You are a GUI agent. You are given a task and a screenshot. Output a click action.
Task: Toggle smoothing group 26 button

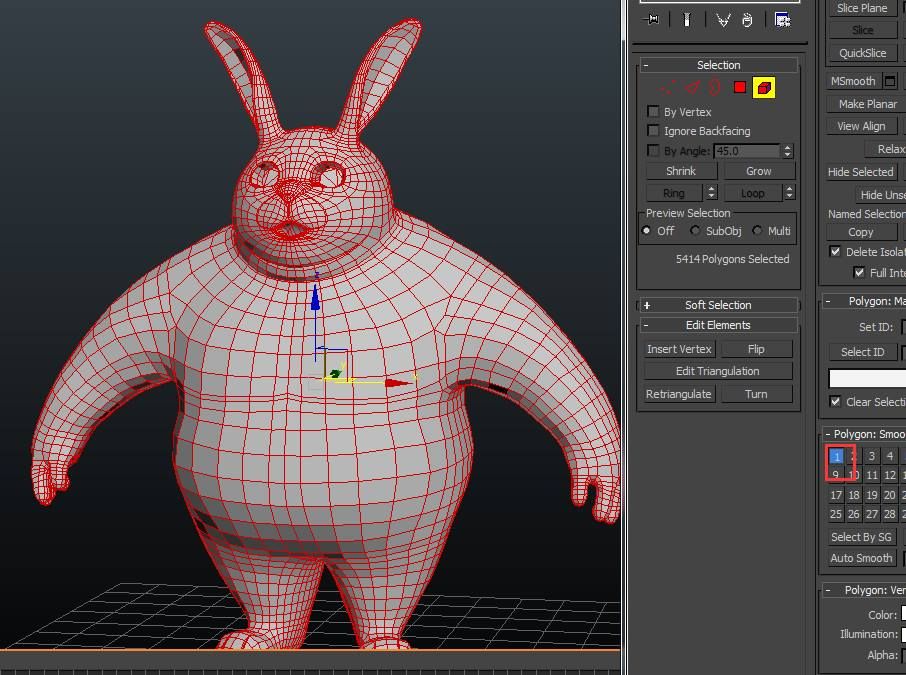(854, 514)
